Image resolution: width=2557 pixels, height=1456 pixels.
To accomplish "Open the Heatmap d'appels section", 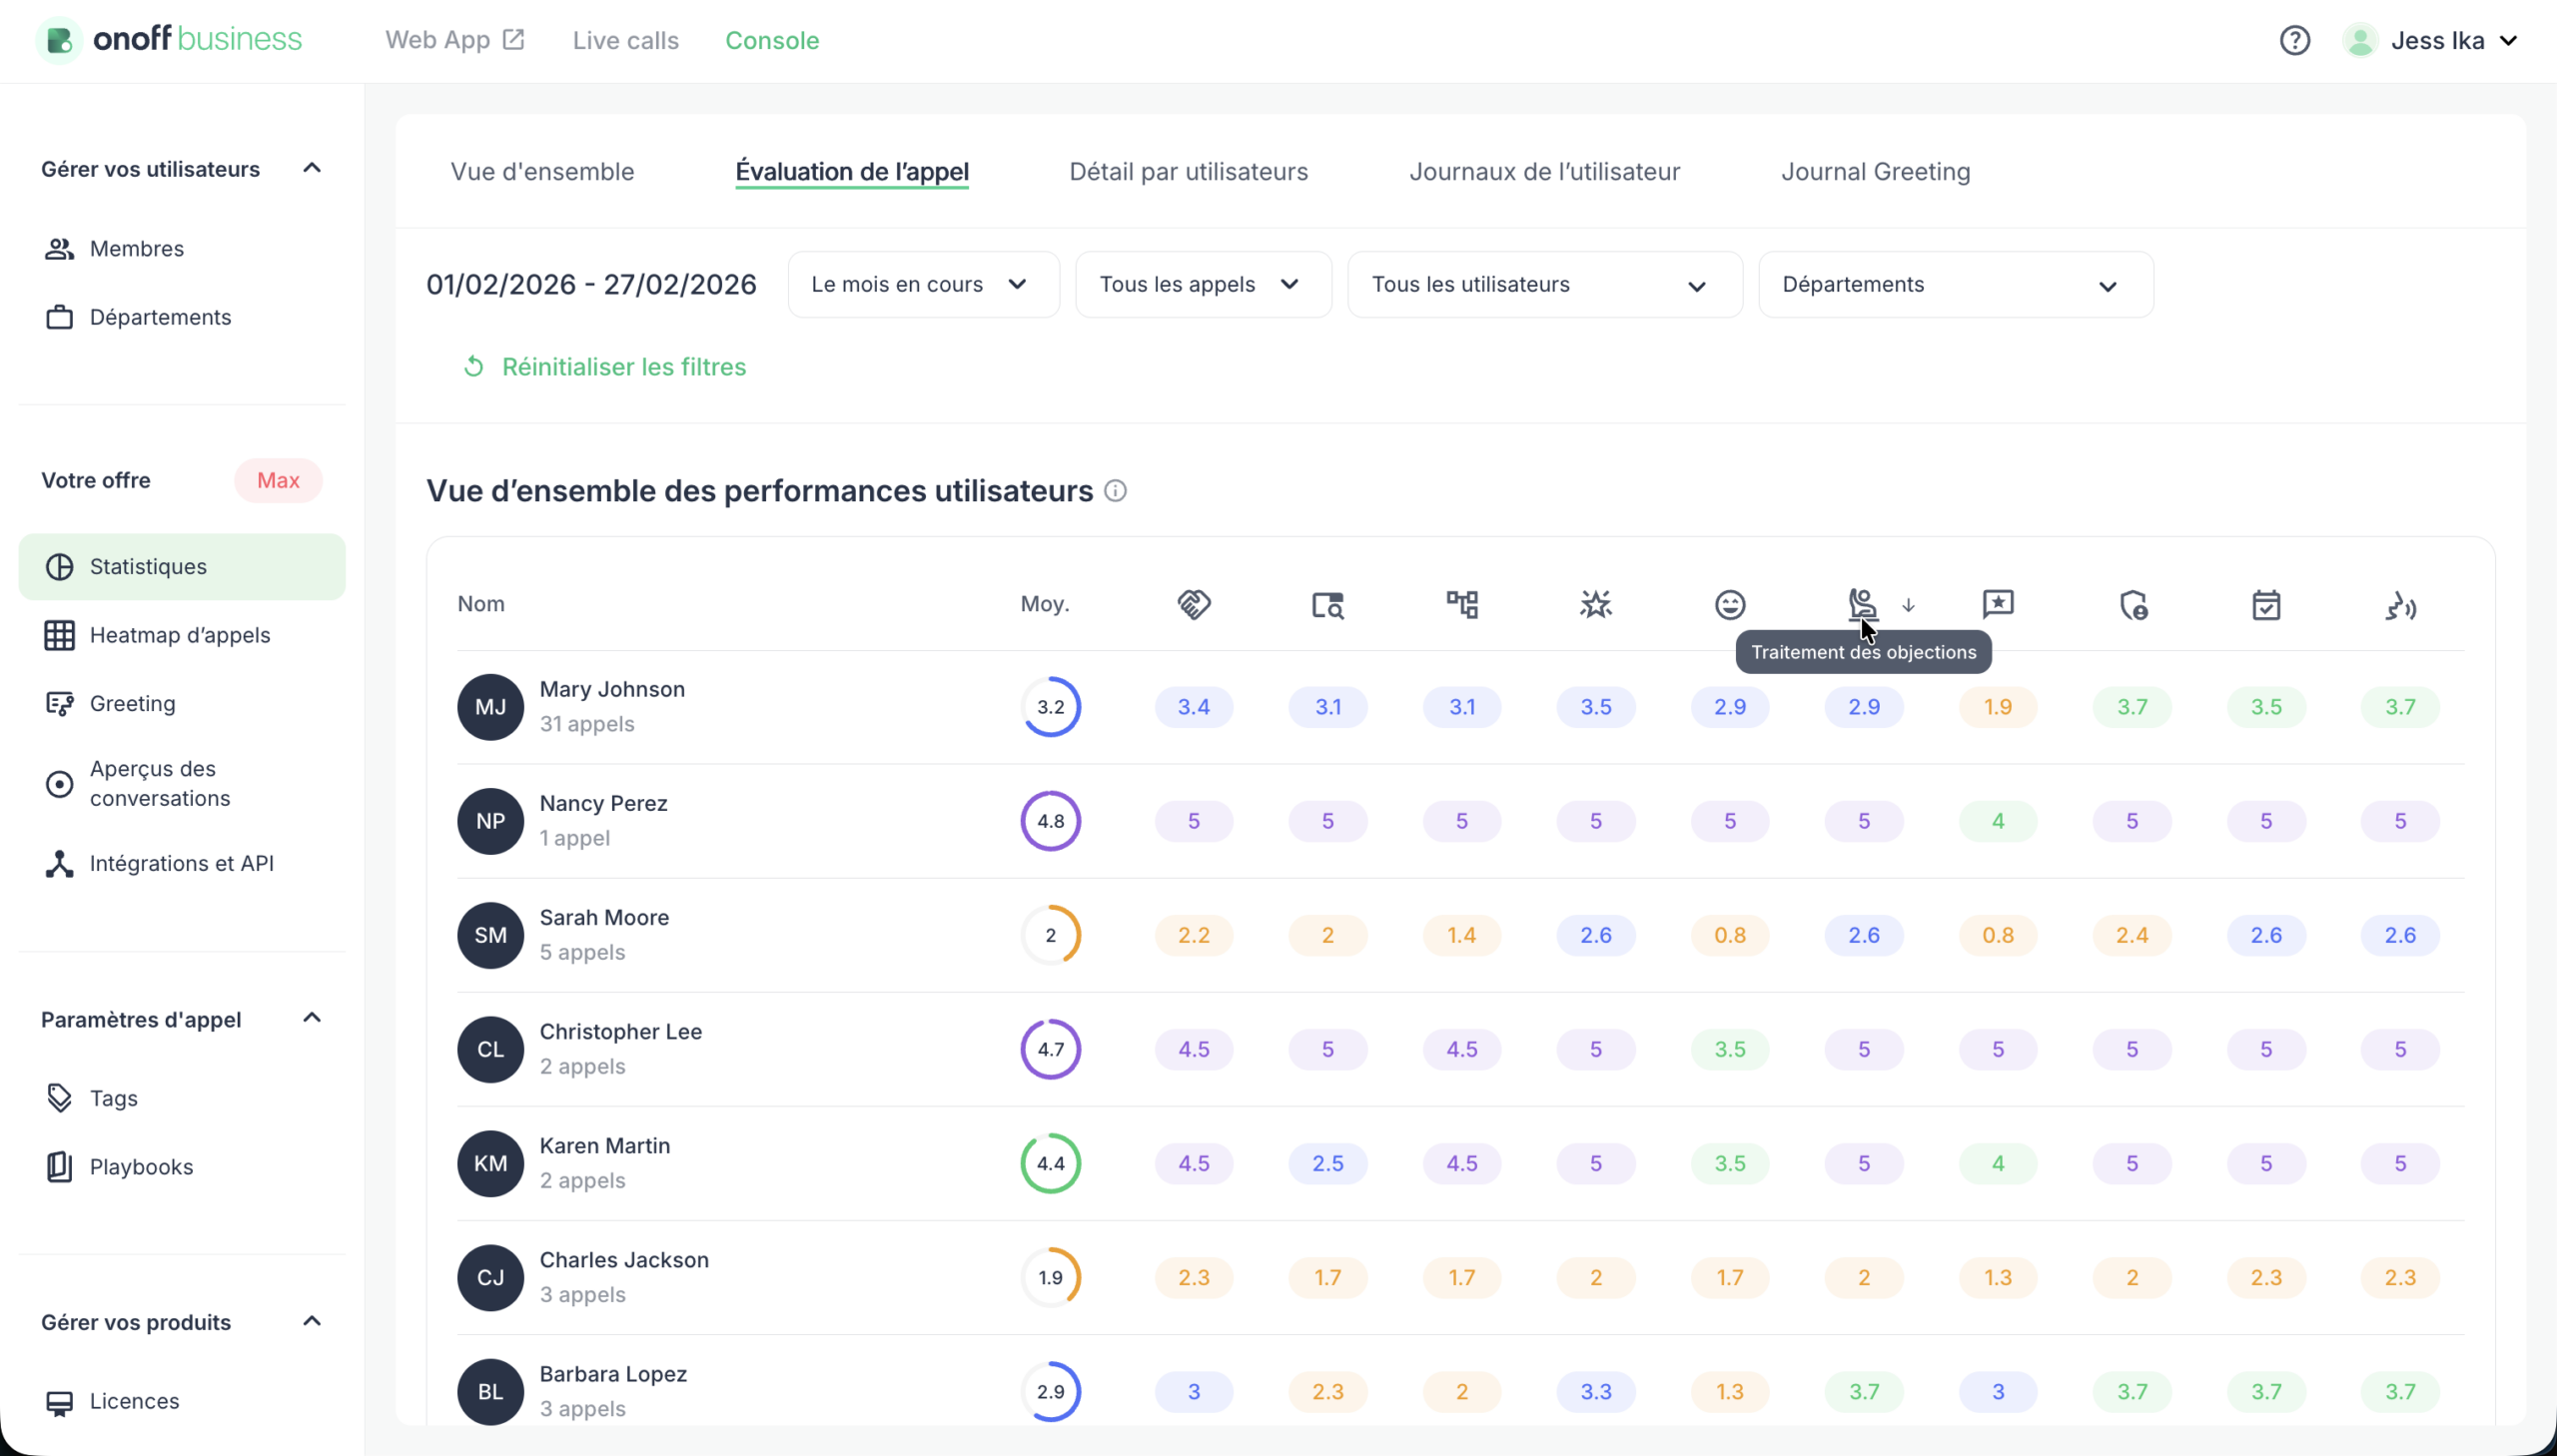I will [180, 634].
